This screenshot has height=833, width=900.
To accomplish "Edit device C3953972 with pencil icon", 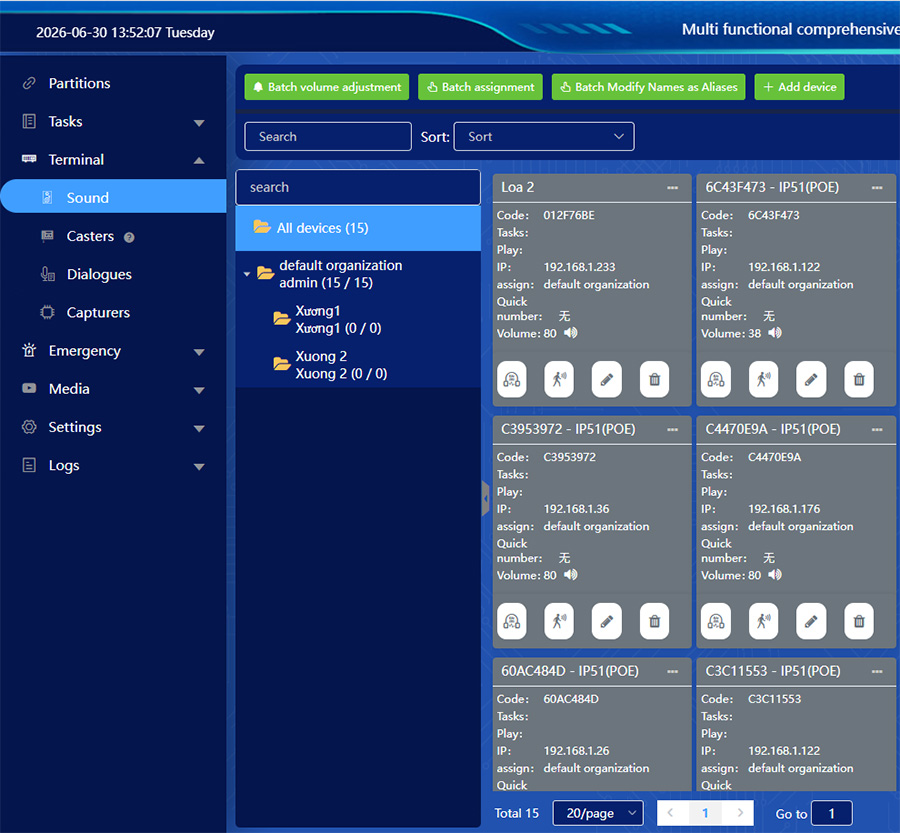I will point(607,621).
